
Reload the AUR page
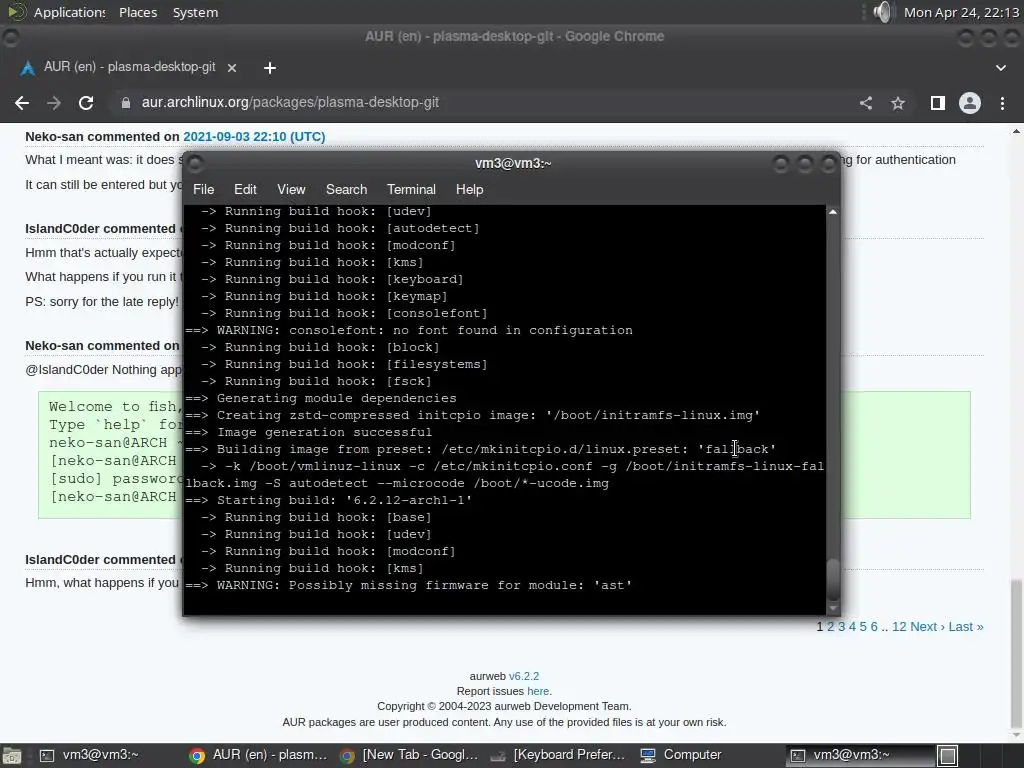(x=86, y=103)
